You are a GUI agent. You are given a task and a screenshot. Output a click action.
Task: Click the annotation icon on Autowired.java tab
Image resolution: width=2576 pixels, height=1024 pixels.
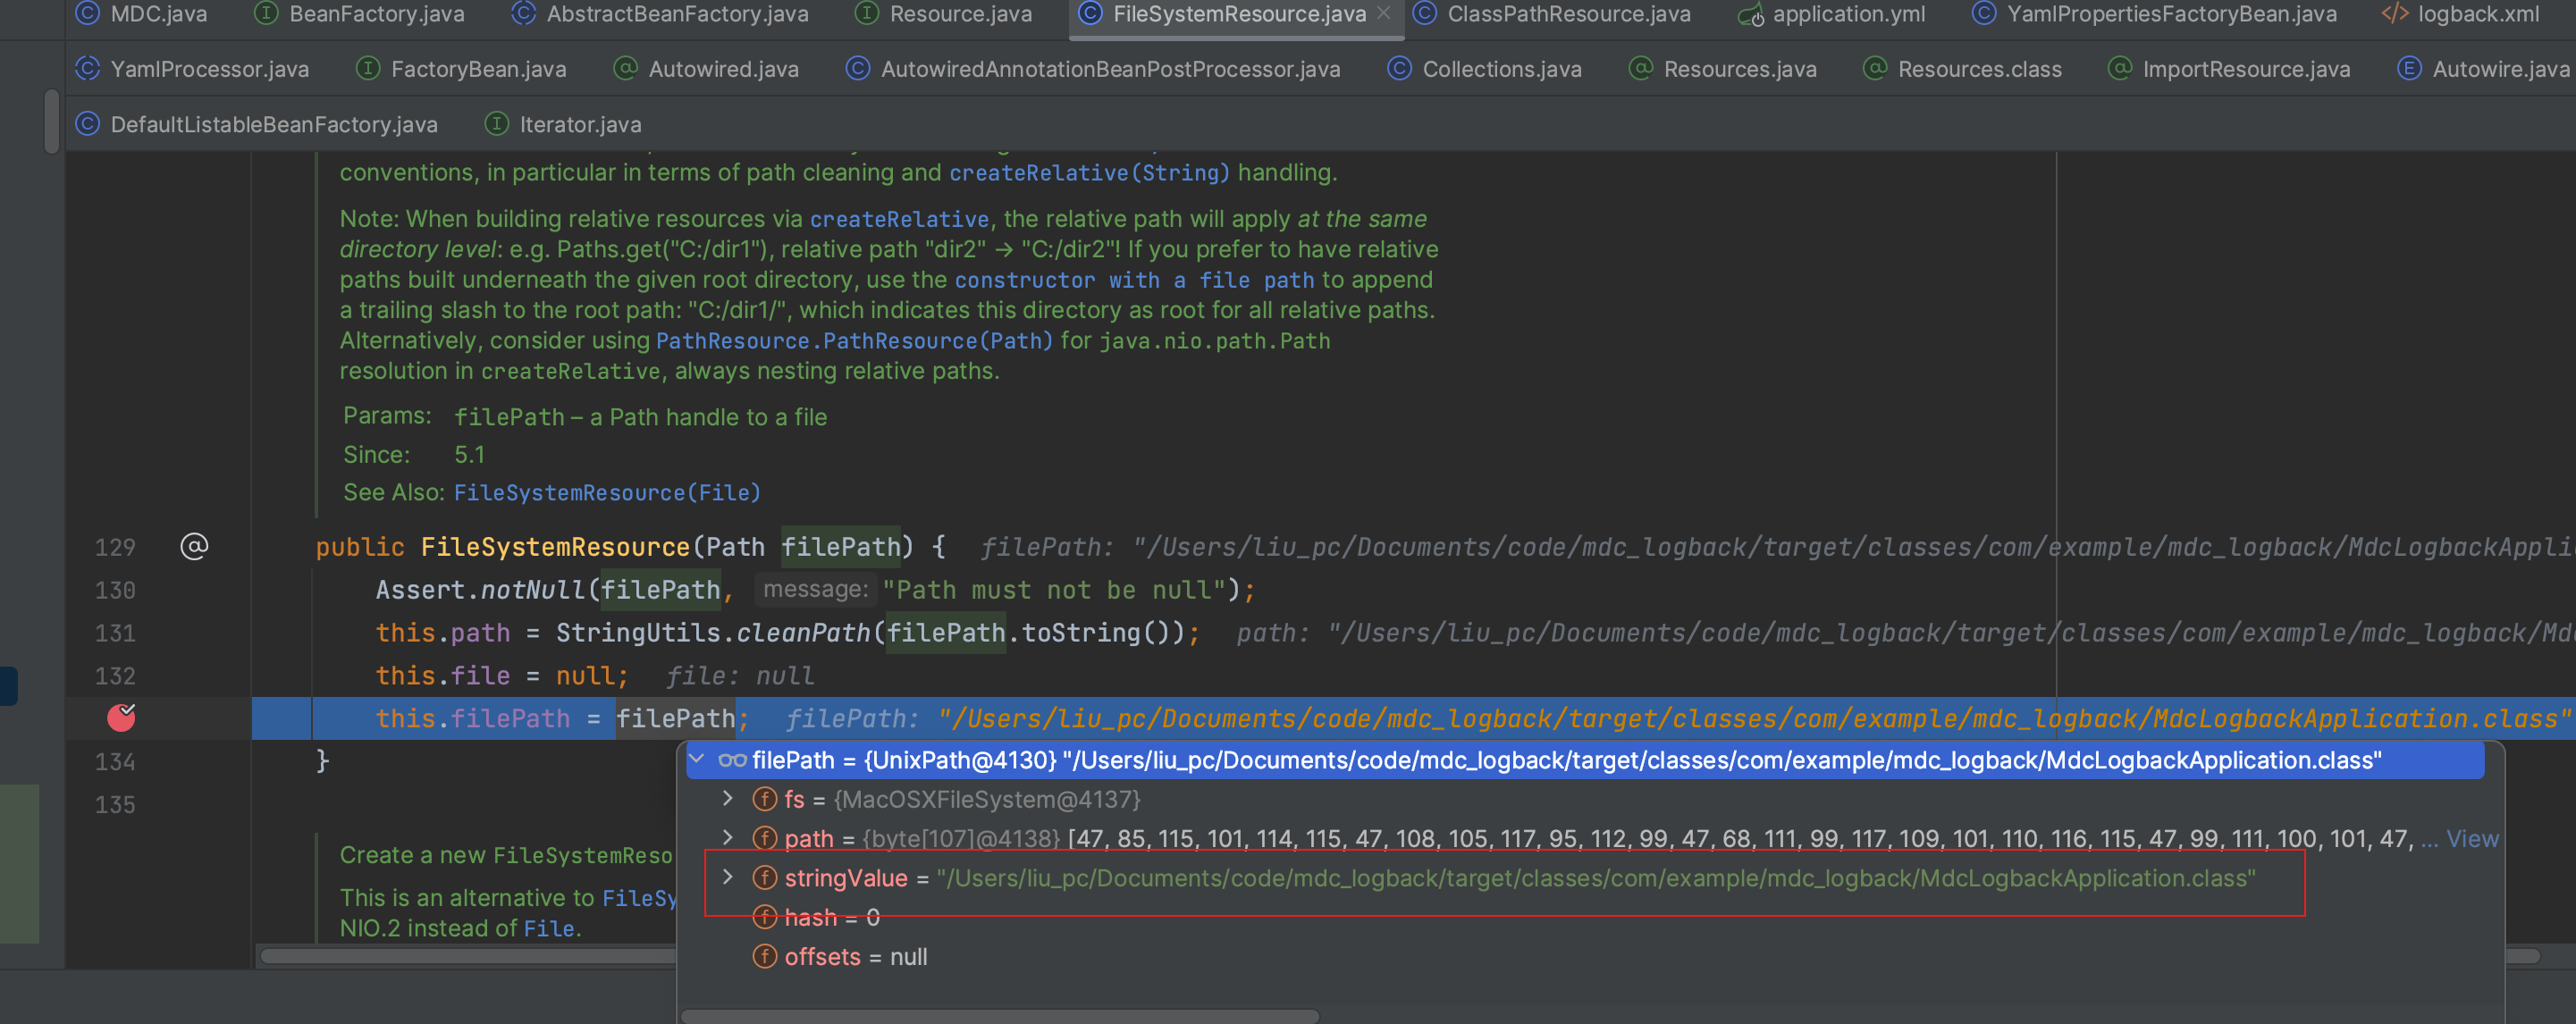pyautogui.click(x=625, y=68)
